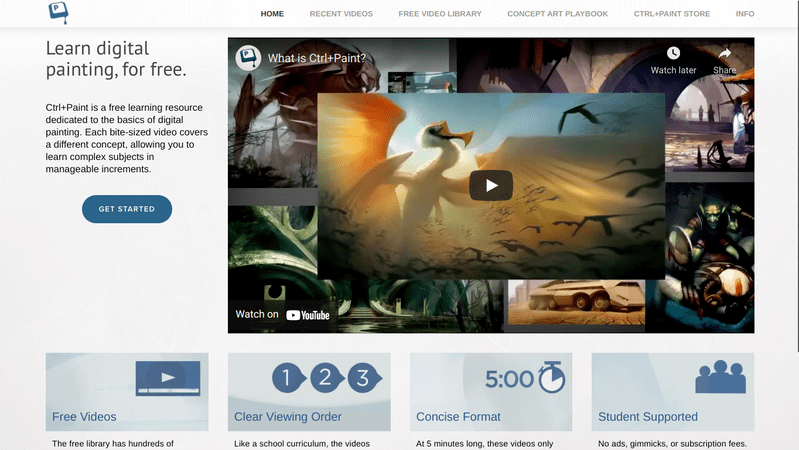Click the Watch later clock icon

(x=673, y=53)
